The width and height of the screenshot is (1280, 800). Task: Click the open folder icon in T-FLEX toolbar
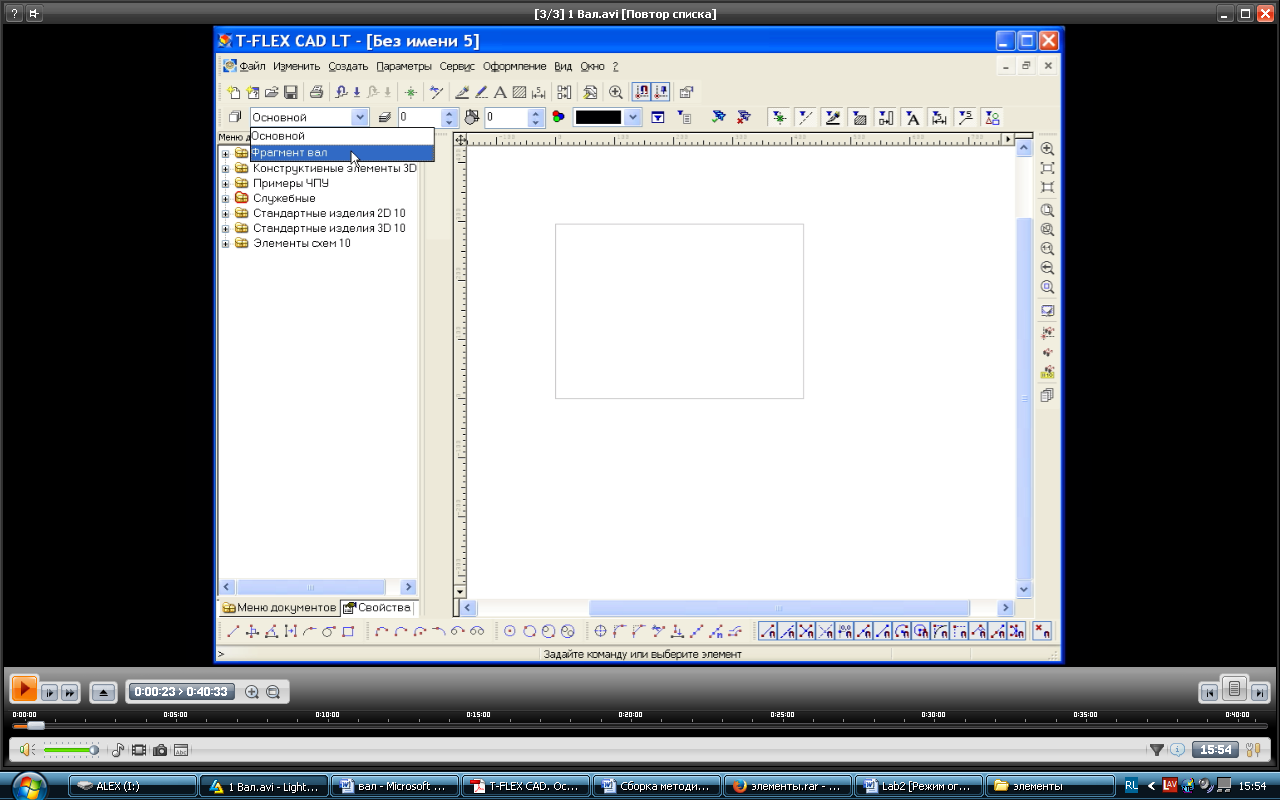click(x=271, y=92)
